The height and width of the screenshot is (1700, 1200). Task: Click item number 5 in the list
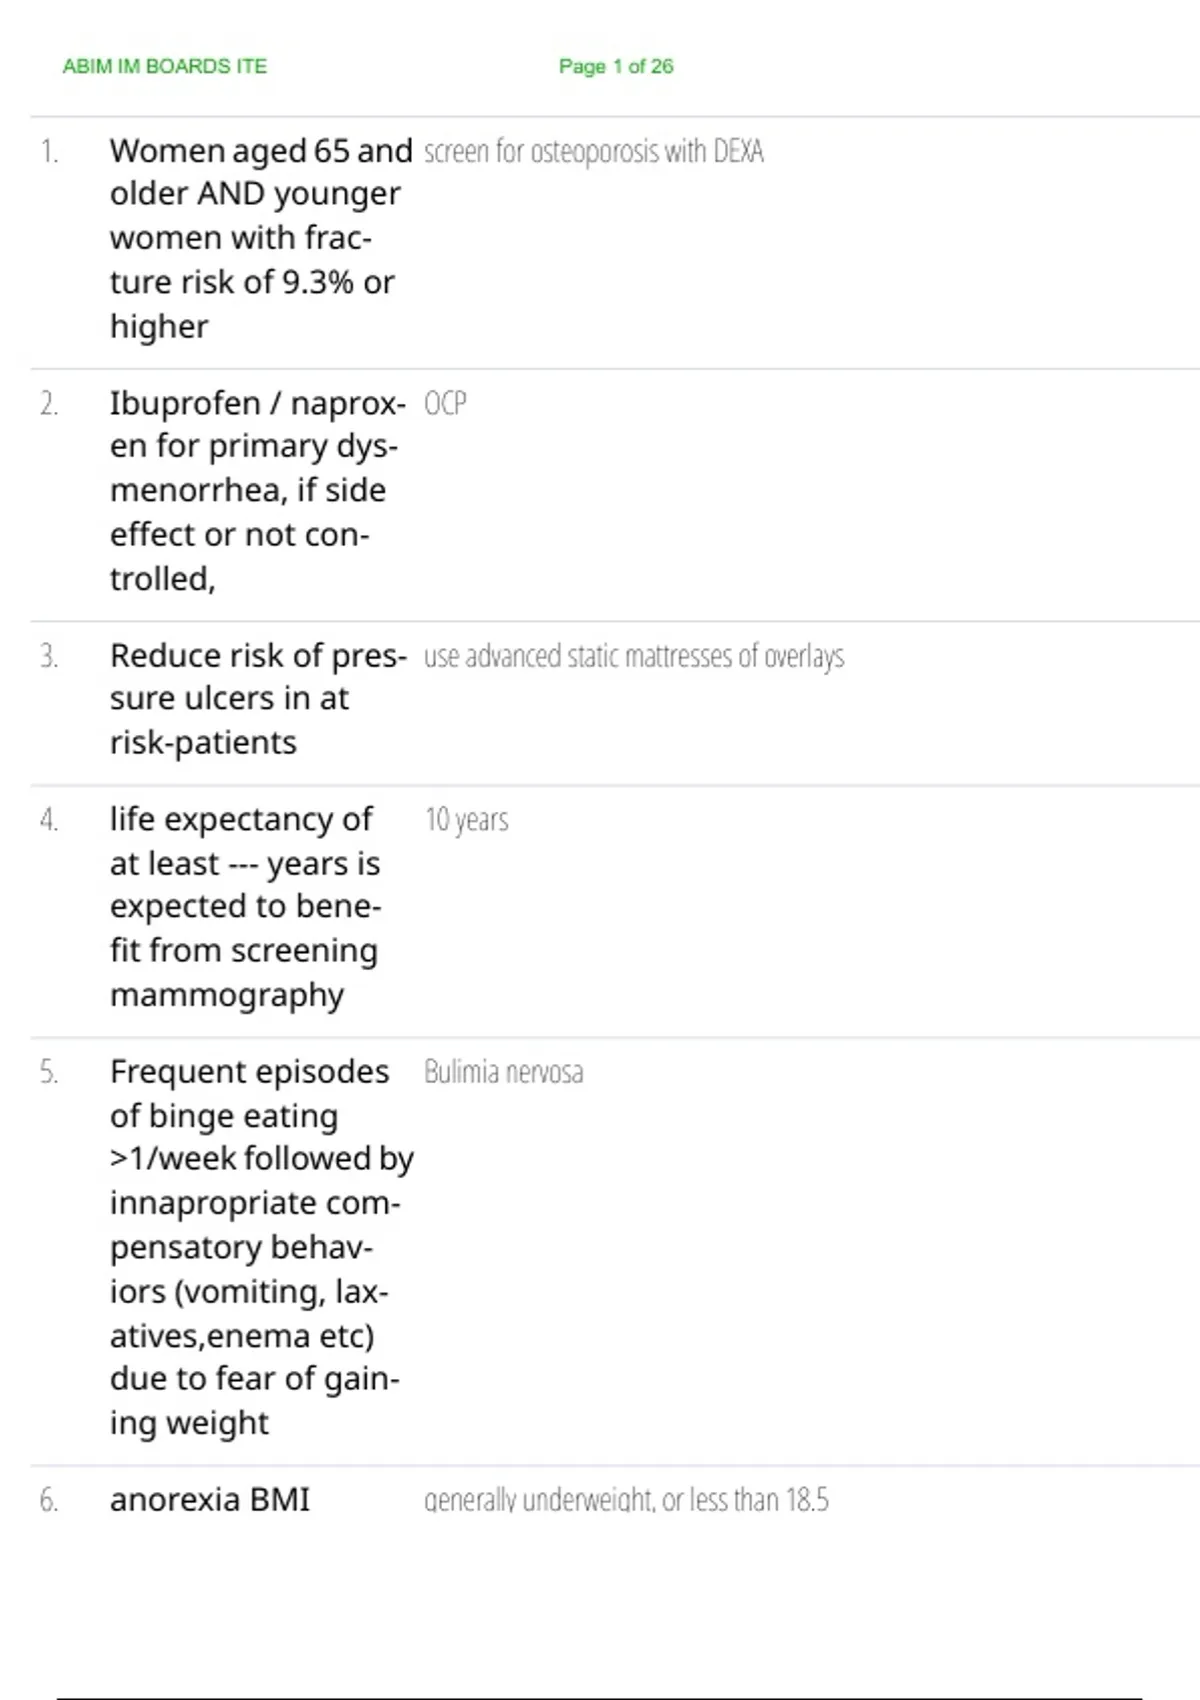pos(49,1072)
